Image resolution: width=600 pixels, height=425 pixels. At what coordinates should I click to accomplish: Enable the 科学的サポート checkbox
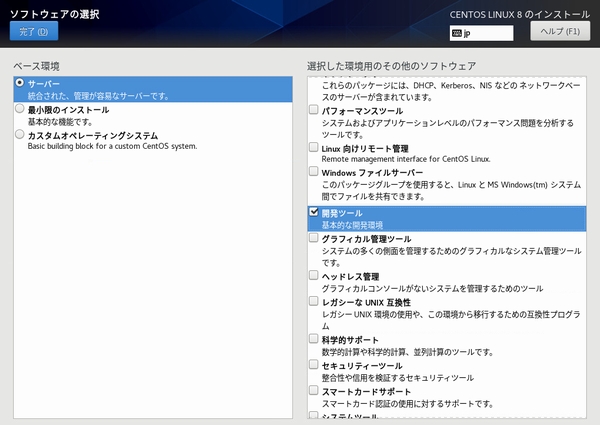(x=313, y=339)
